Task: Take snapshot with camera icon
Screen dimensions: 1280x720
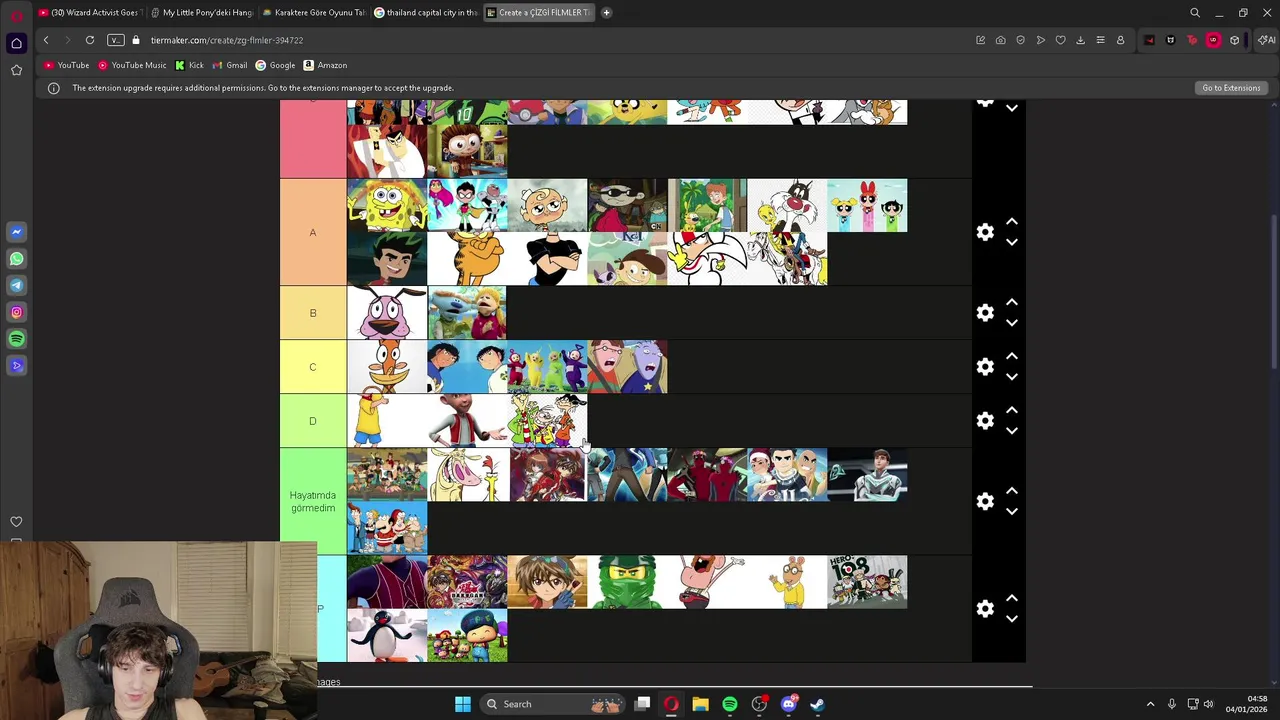Action: (x=1000, y=40)
